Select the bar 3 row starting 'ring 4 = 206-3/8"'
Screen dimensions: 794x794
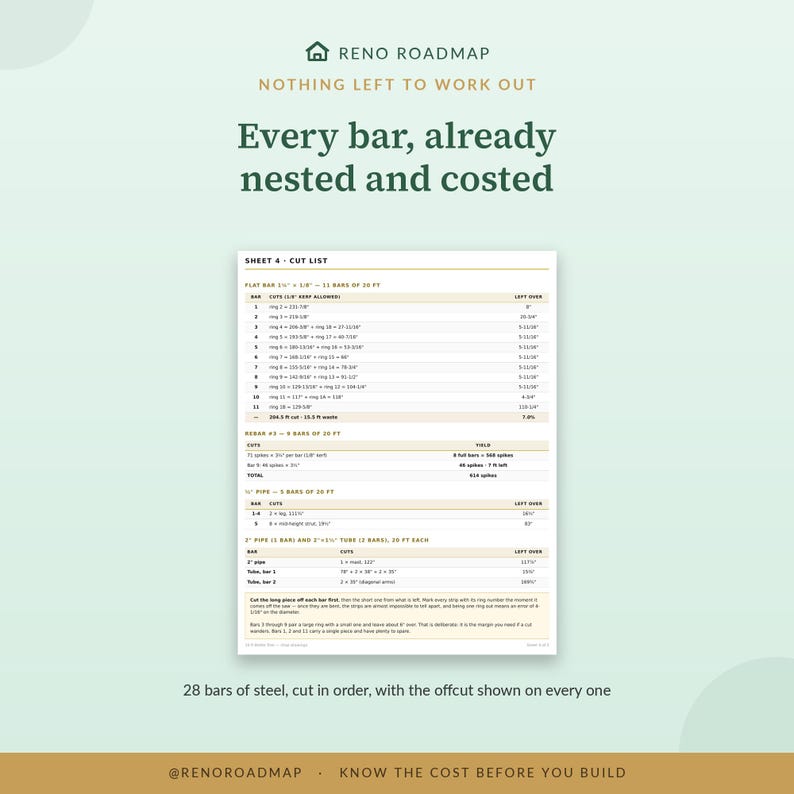tap(397, 327)
